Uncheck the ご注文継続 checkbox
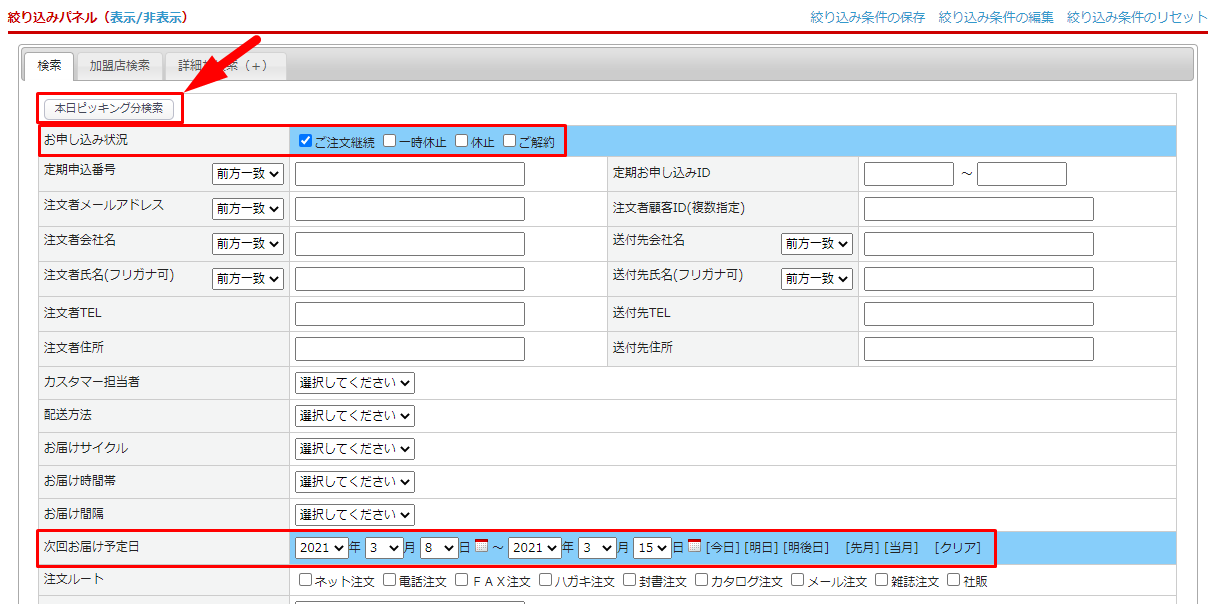Viewport: 1213px width, 604px height. pos(306,141)
